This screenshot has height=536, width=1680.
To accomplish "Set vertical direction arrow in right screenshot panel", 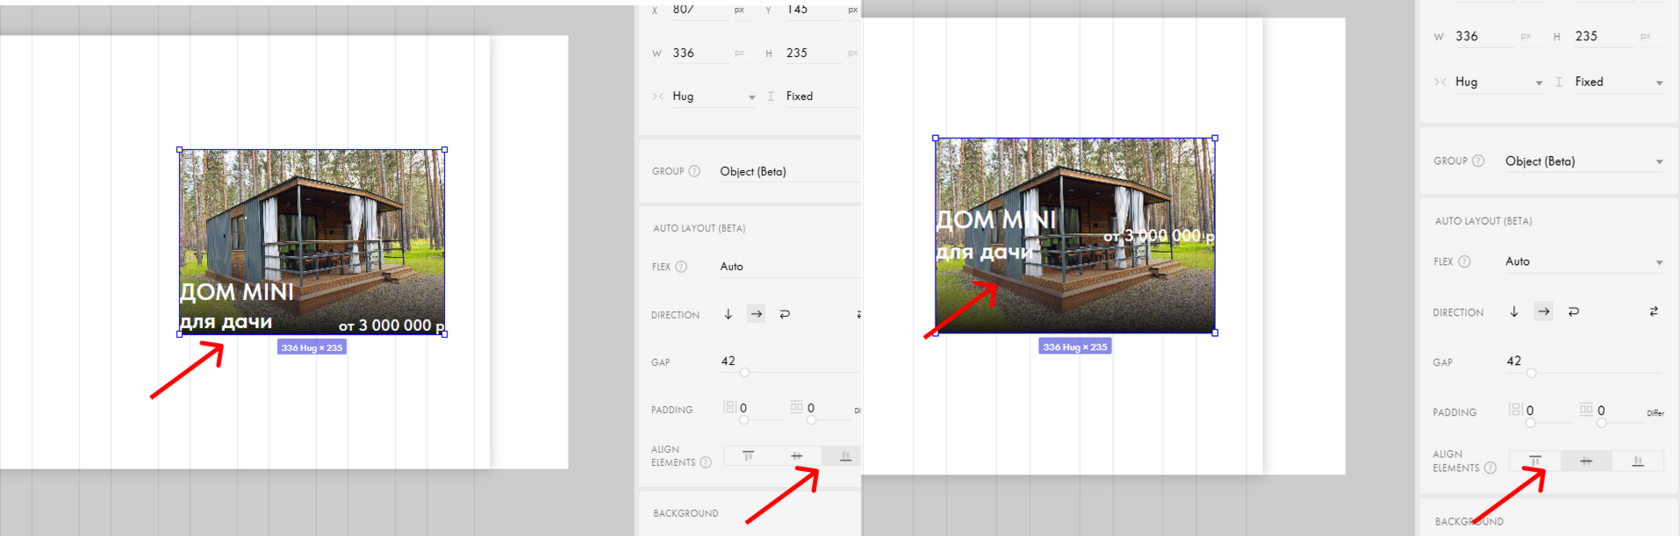I will click(1514, 312).
